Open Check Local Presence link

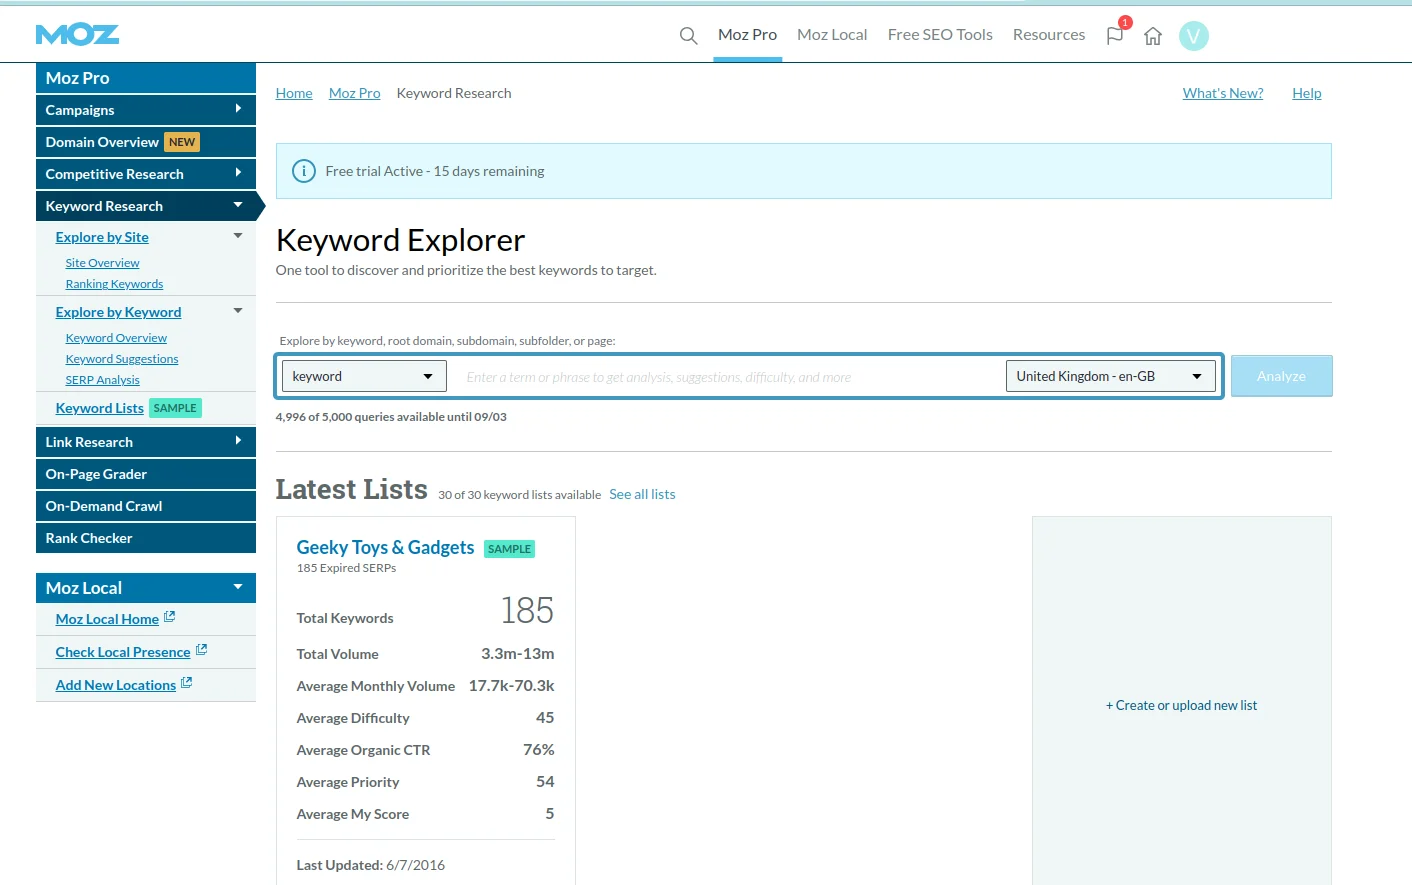coord(123,652)
